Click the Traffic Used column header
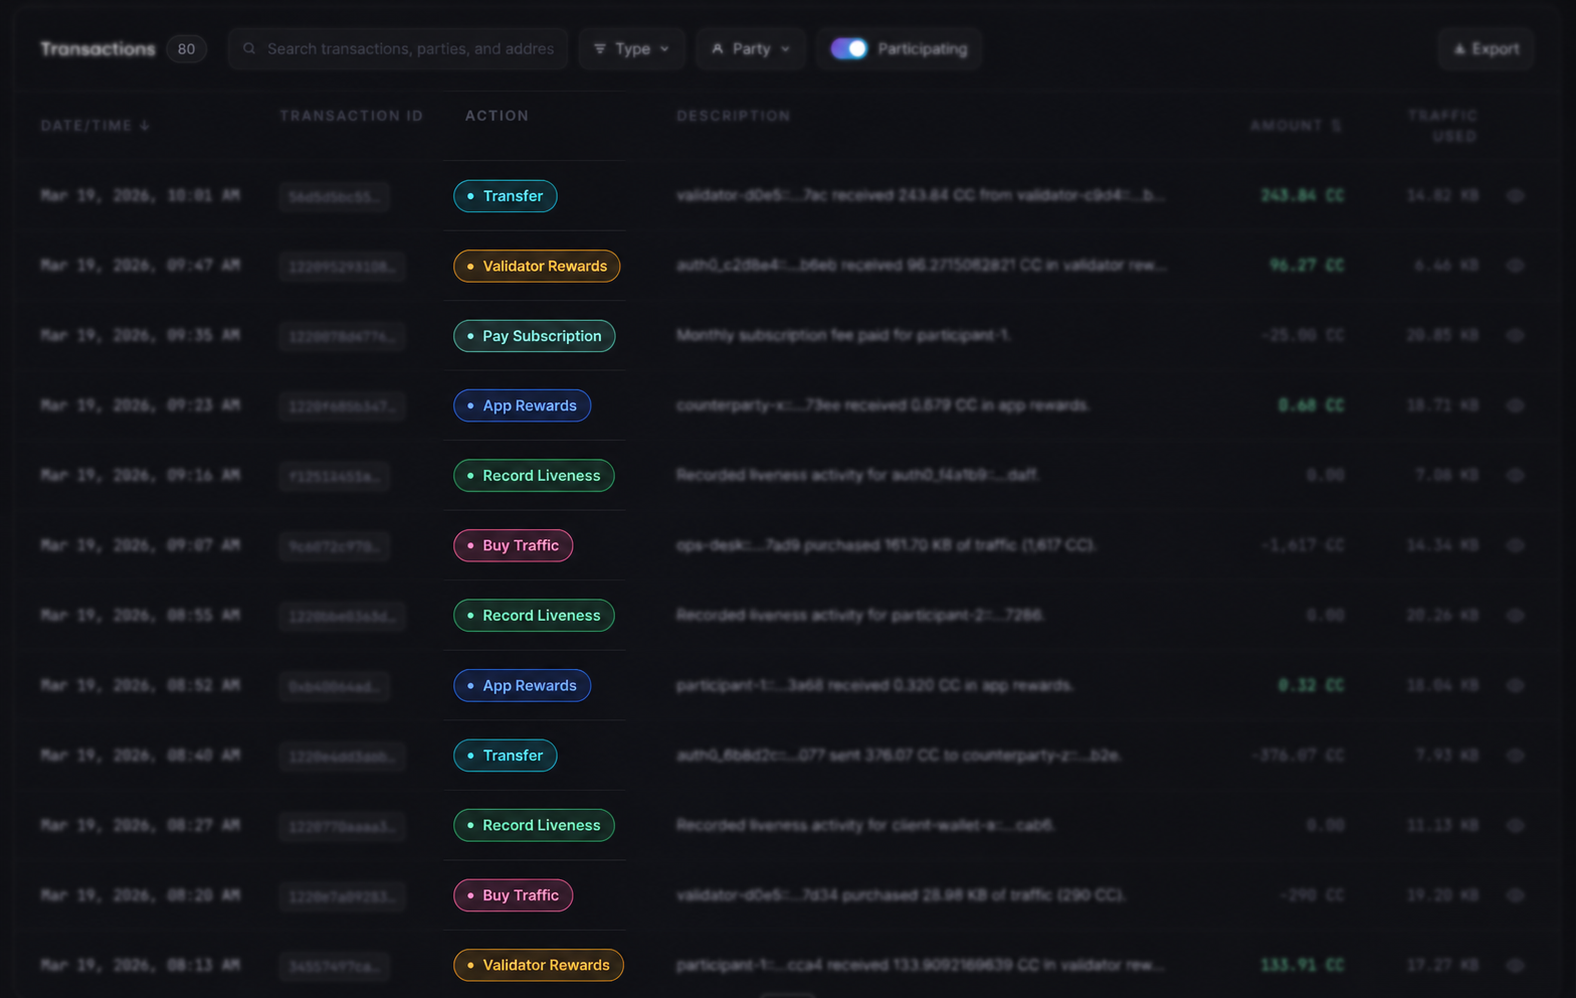Image resolution: width=1576 pixels, height=998 pixels. pyautogui.click(x=1442, y=126)
